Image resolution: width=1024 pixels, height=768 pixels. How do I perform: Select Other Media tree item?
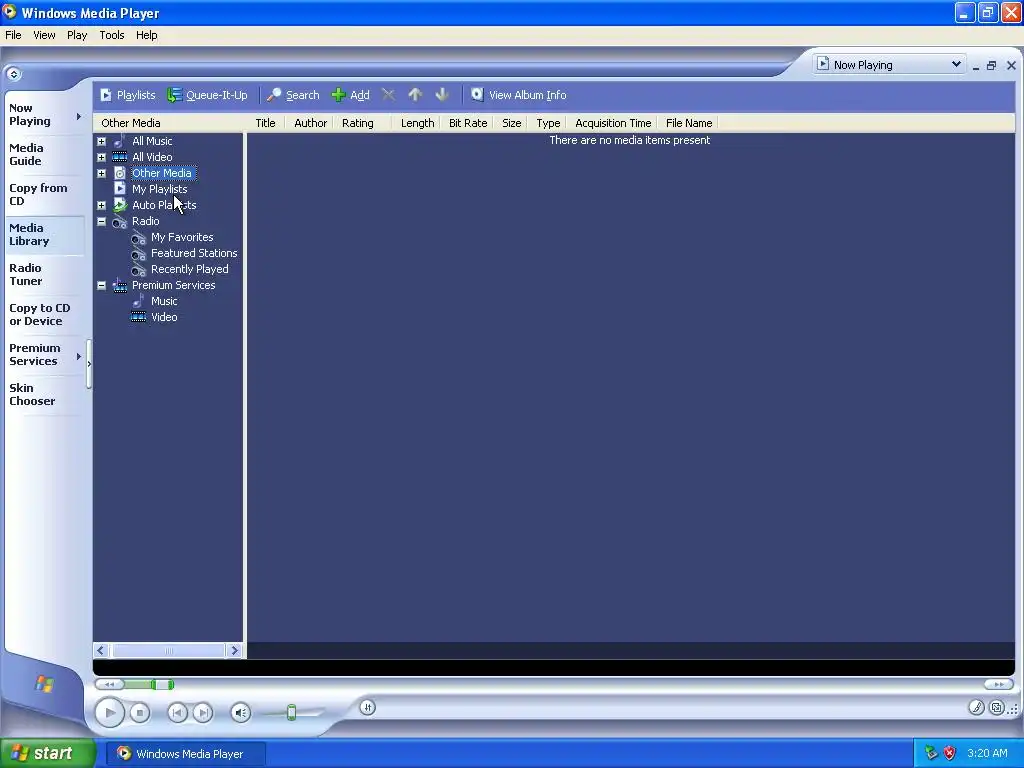coord(162,173)
